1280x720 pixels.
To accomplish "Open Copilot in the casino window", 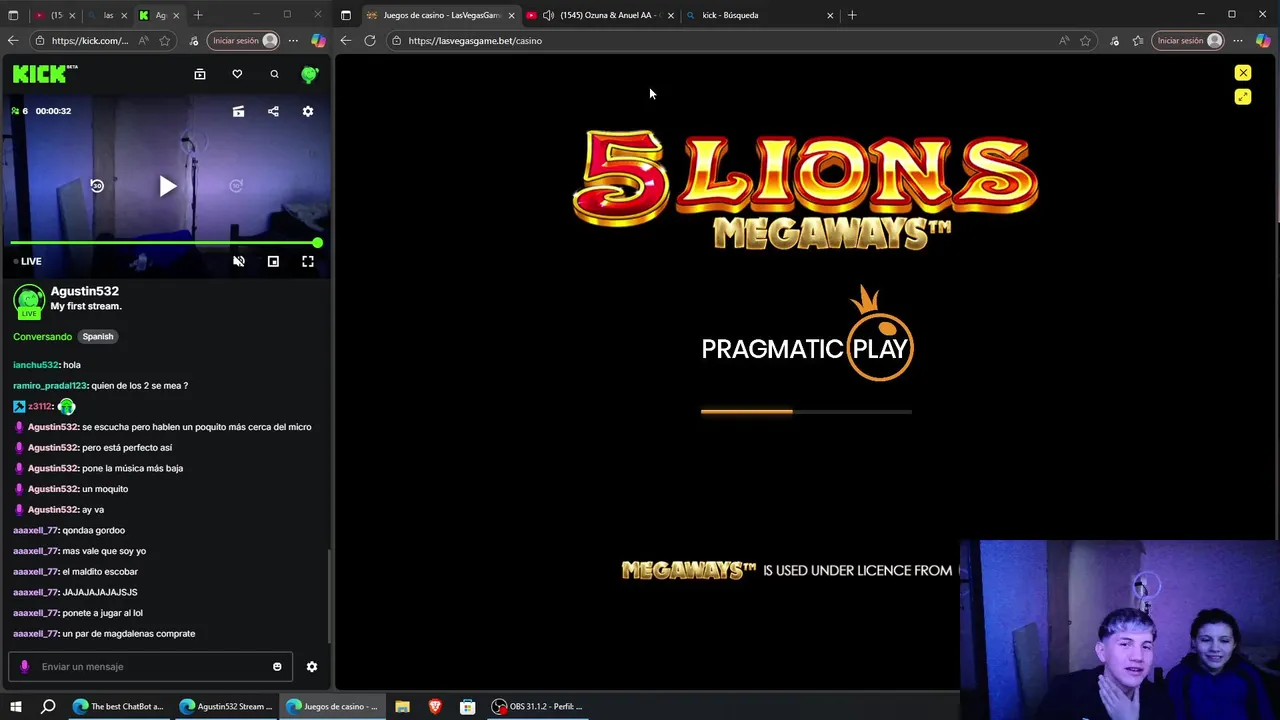I will (x=1263, y=41).
